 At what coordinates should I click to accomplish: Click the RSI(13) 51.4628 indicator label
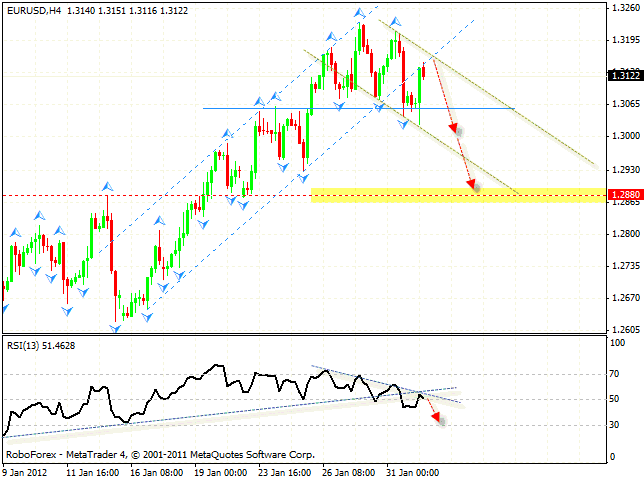(x=42, y=345)
